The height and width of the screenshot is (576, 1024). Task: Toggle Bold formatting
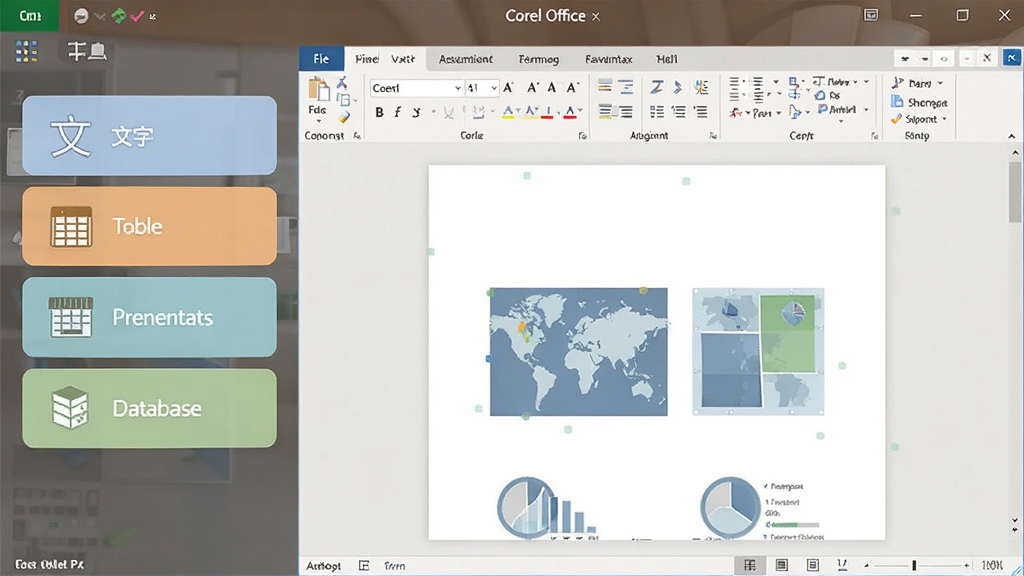click(379, 112)
